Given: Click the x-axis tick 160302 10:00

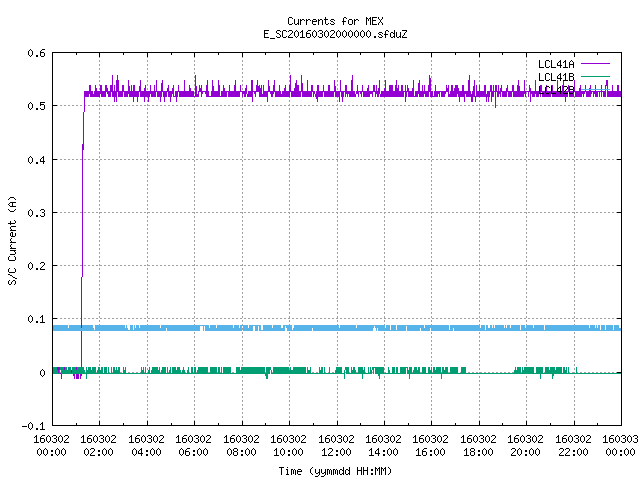Looking at the screenshot, I should tap(288, 446).
